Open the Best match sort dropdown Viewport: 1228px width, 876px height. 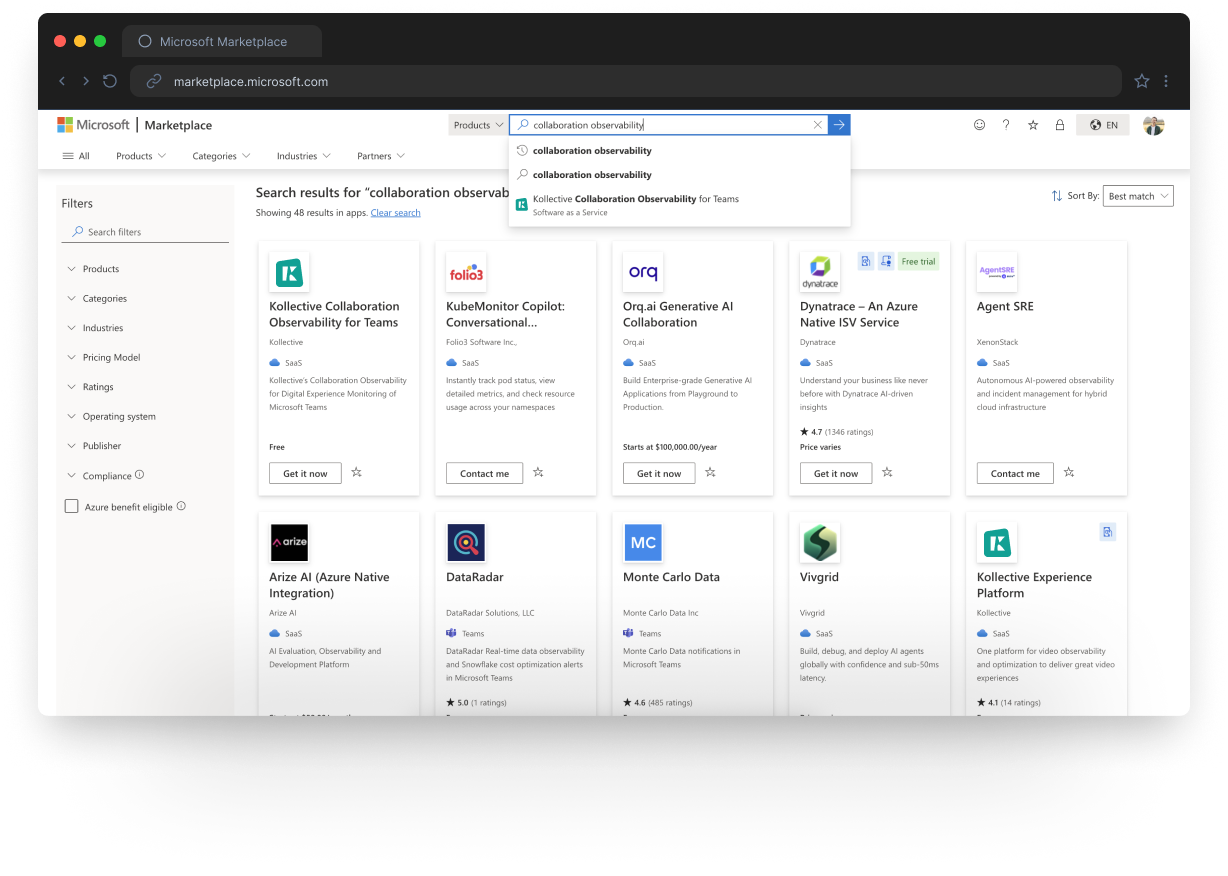point(1139,196)
